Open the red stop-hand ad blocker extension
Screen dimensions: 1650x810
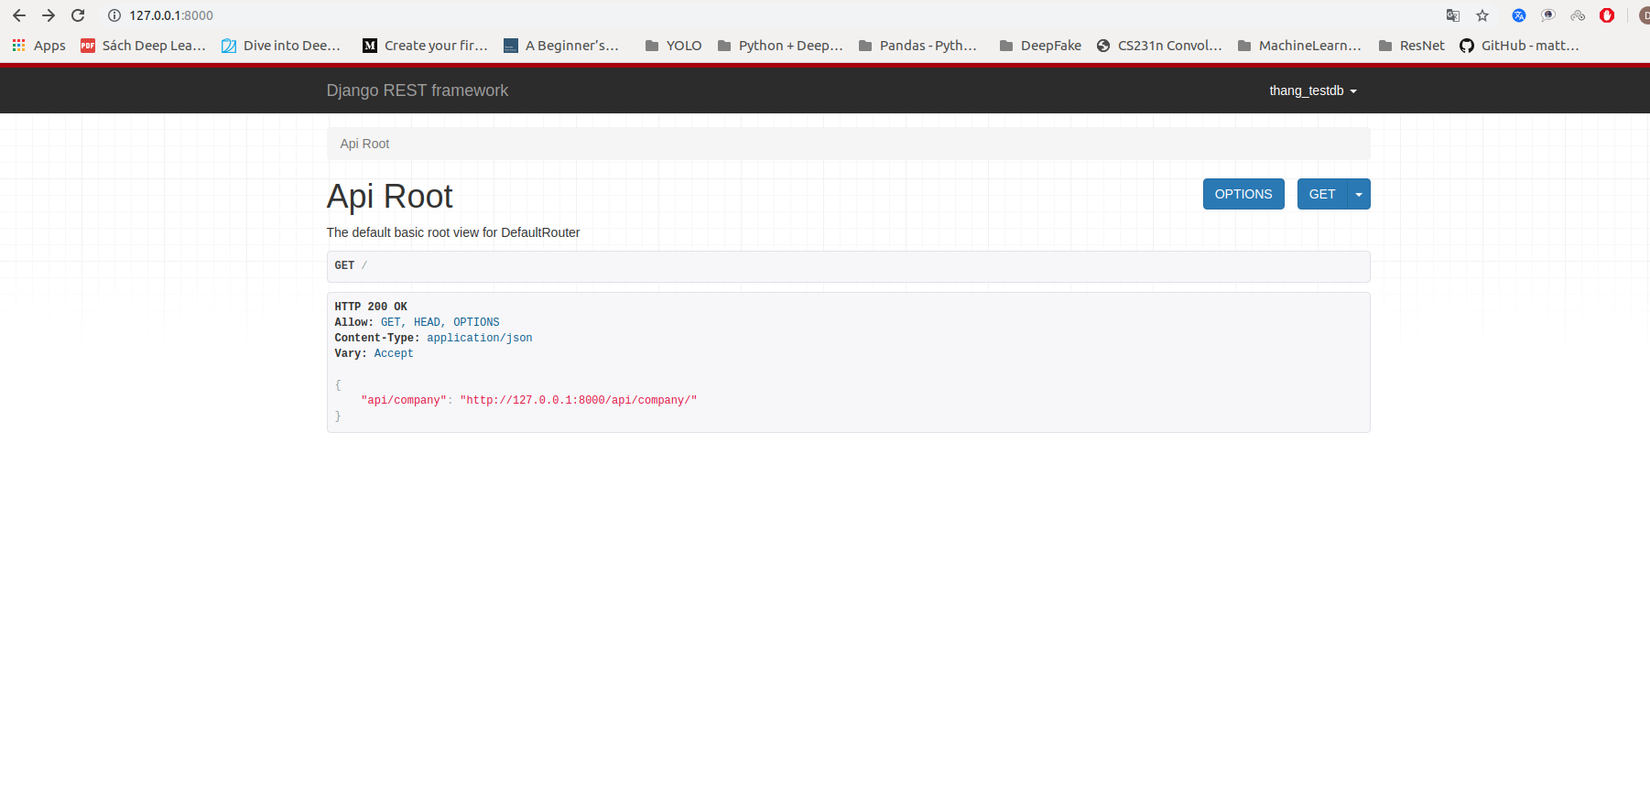tap(1607, 16)
